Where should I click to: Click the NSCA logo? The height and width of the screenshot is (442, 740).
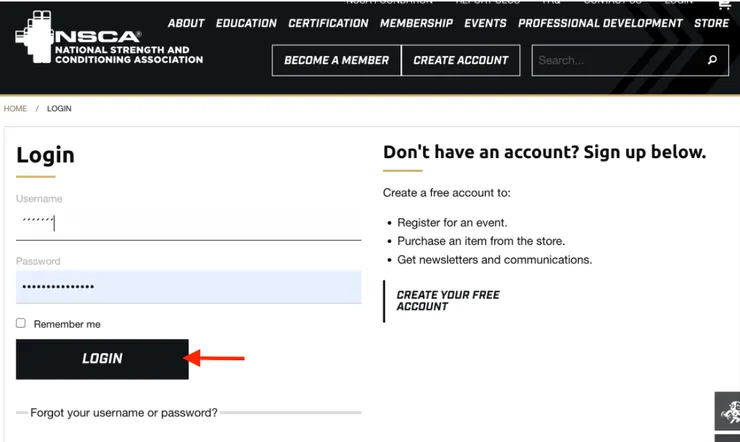[x=108, y=40]
